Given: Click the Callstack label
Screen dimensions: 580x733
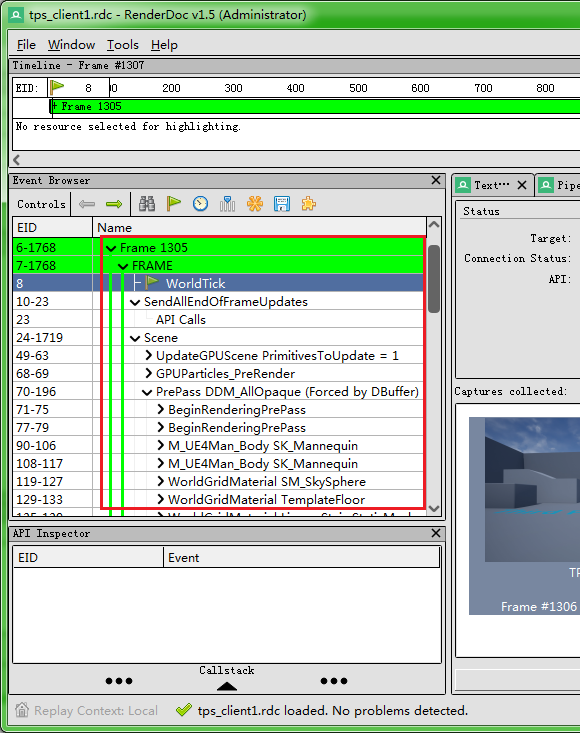Looking at the screenshot, I should tap(227, 670).
